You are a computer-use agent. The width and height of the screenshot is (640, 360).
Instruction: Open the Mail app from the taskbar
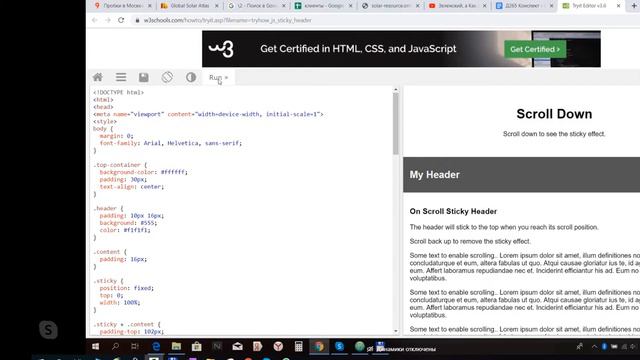pyautogui.click(x=237, y=347)
